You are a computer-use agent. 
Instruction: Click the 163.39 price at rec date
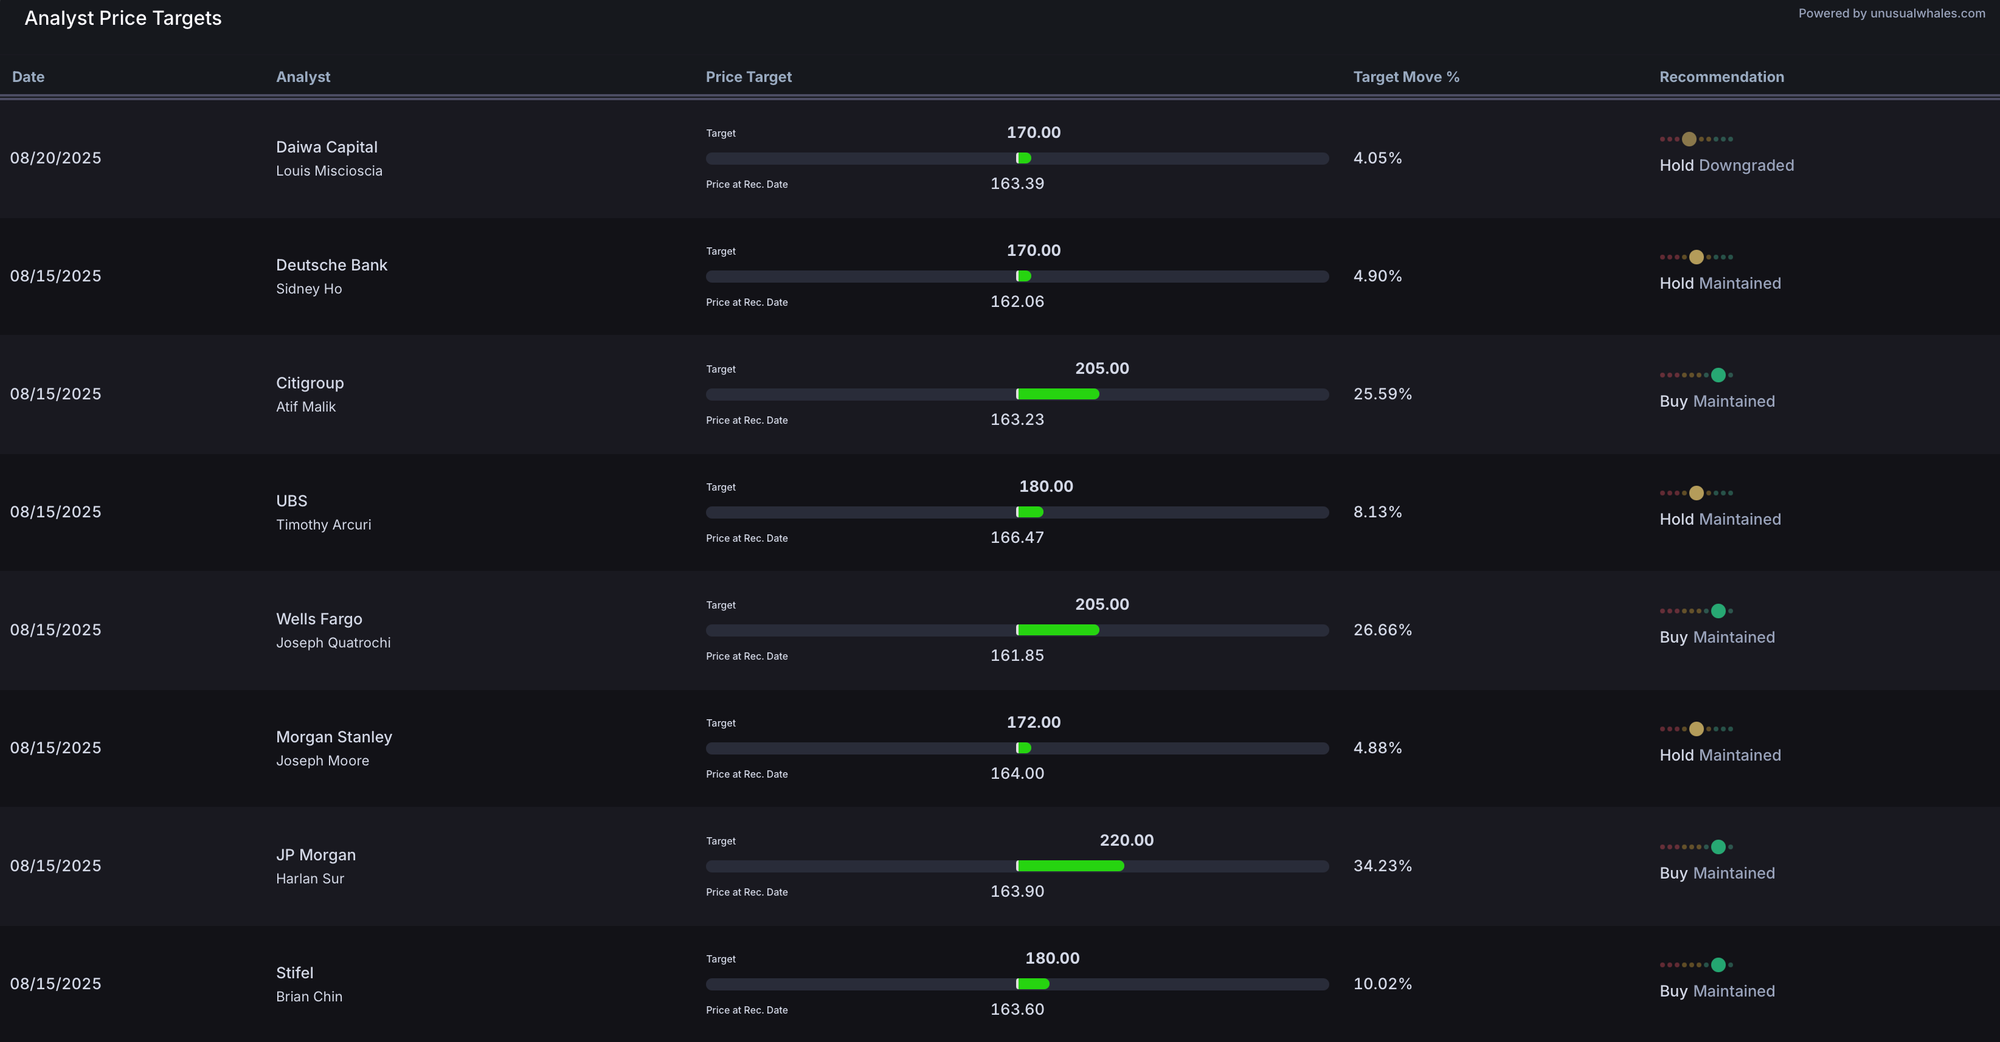pyautogui.click(x=1017, y=184)
